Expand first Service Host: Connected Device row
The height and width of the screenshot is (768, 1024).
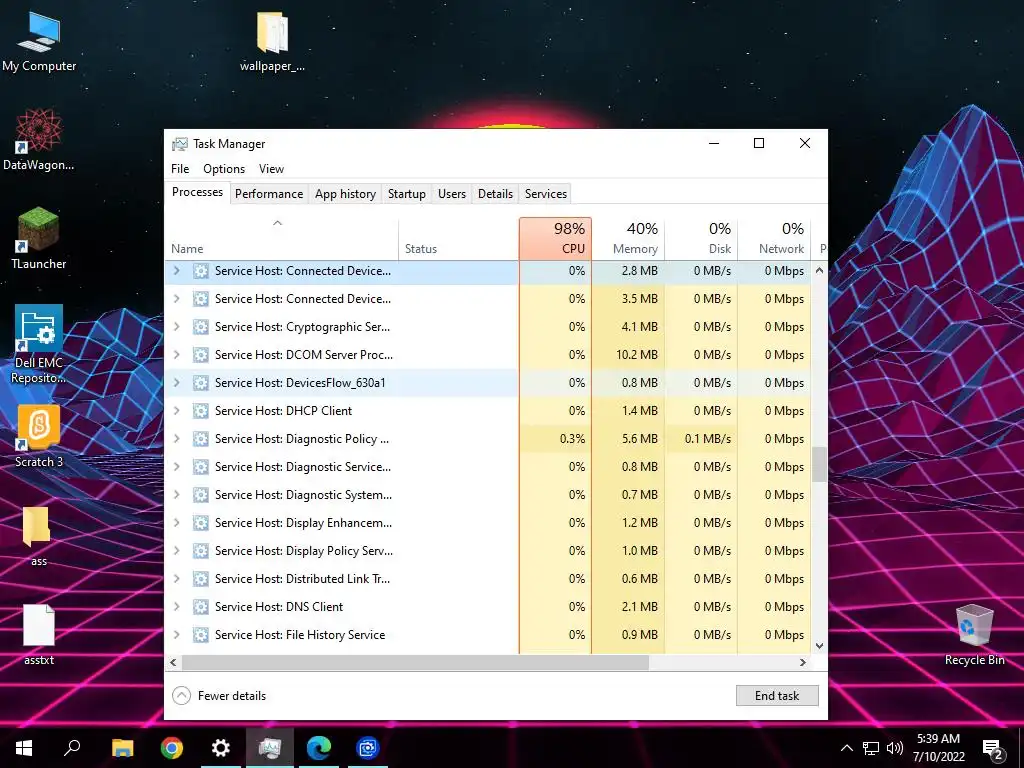point(176,270)
